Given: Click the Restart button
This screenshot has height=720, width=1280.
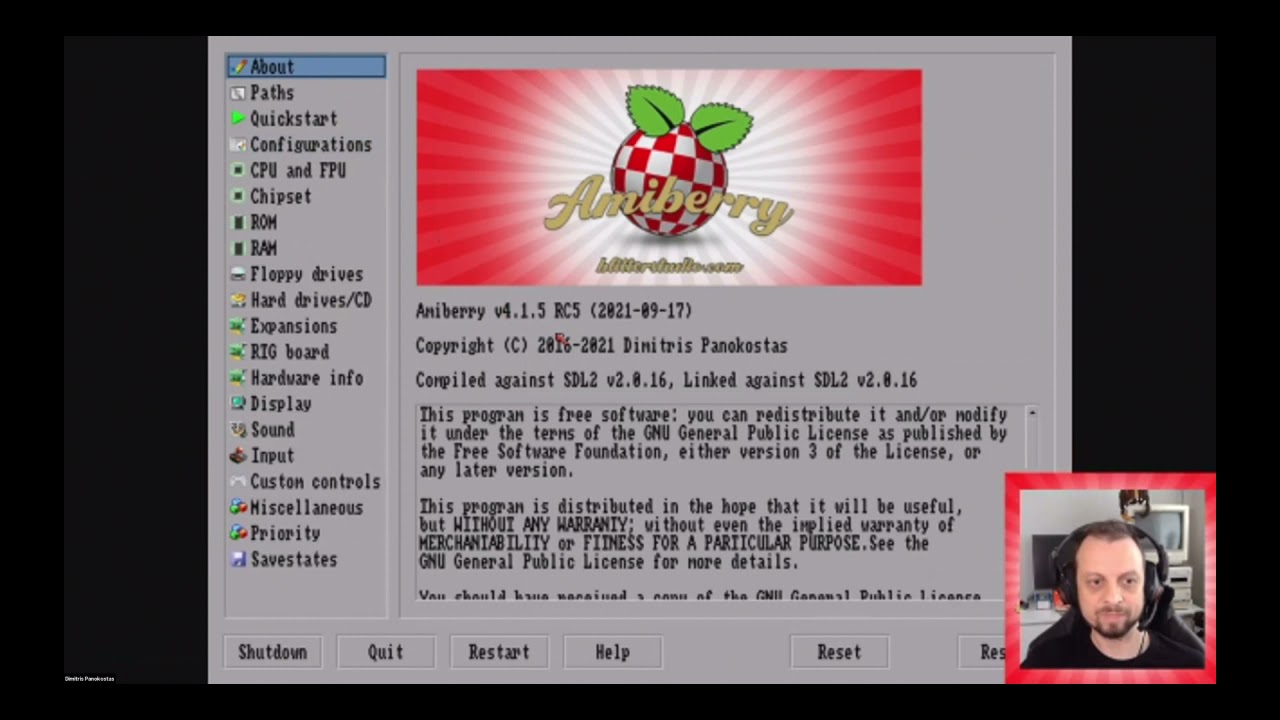Looking at the screenshot, I should coord(499,652).
